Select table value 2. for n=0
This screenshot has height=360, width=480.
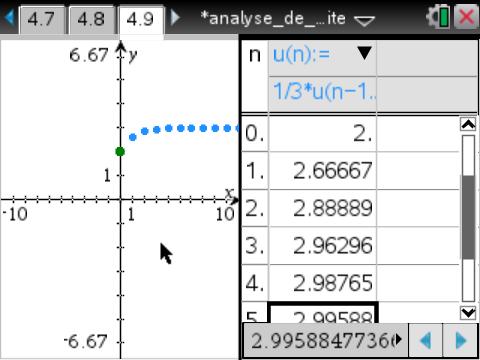coord(322,133)
